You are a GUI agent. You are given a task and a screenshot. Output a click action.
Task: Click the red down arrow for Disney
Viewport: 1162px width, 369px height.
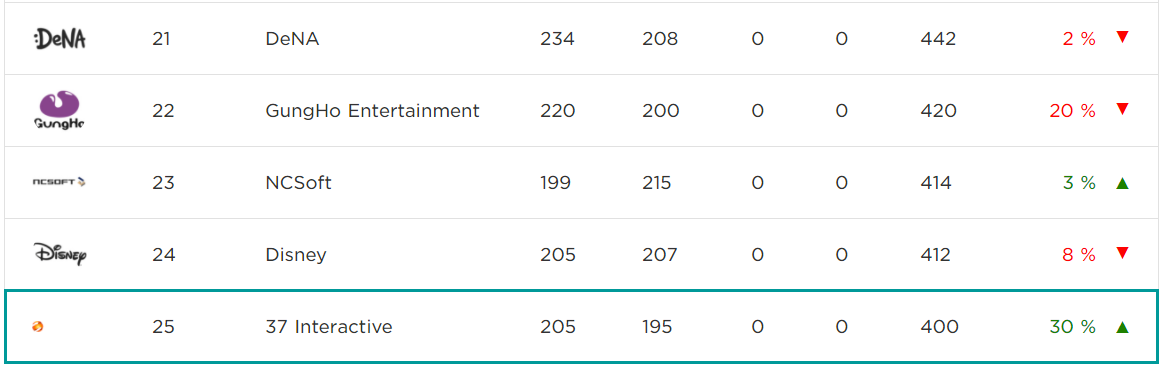coord(1122,253)
